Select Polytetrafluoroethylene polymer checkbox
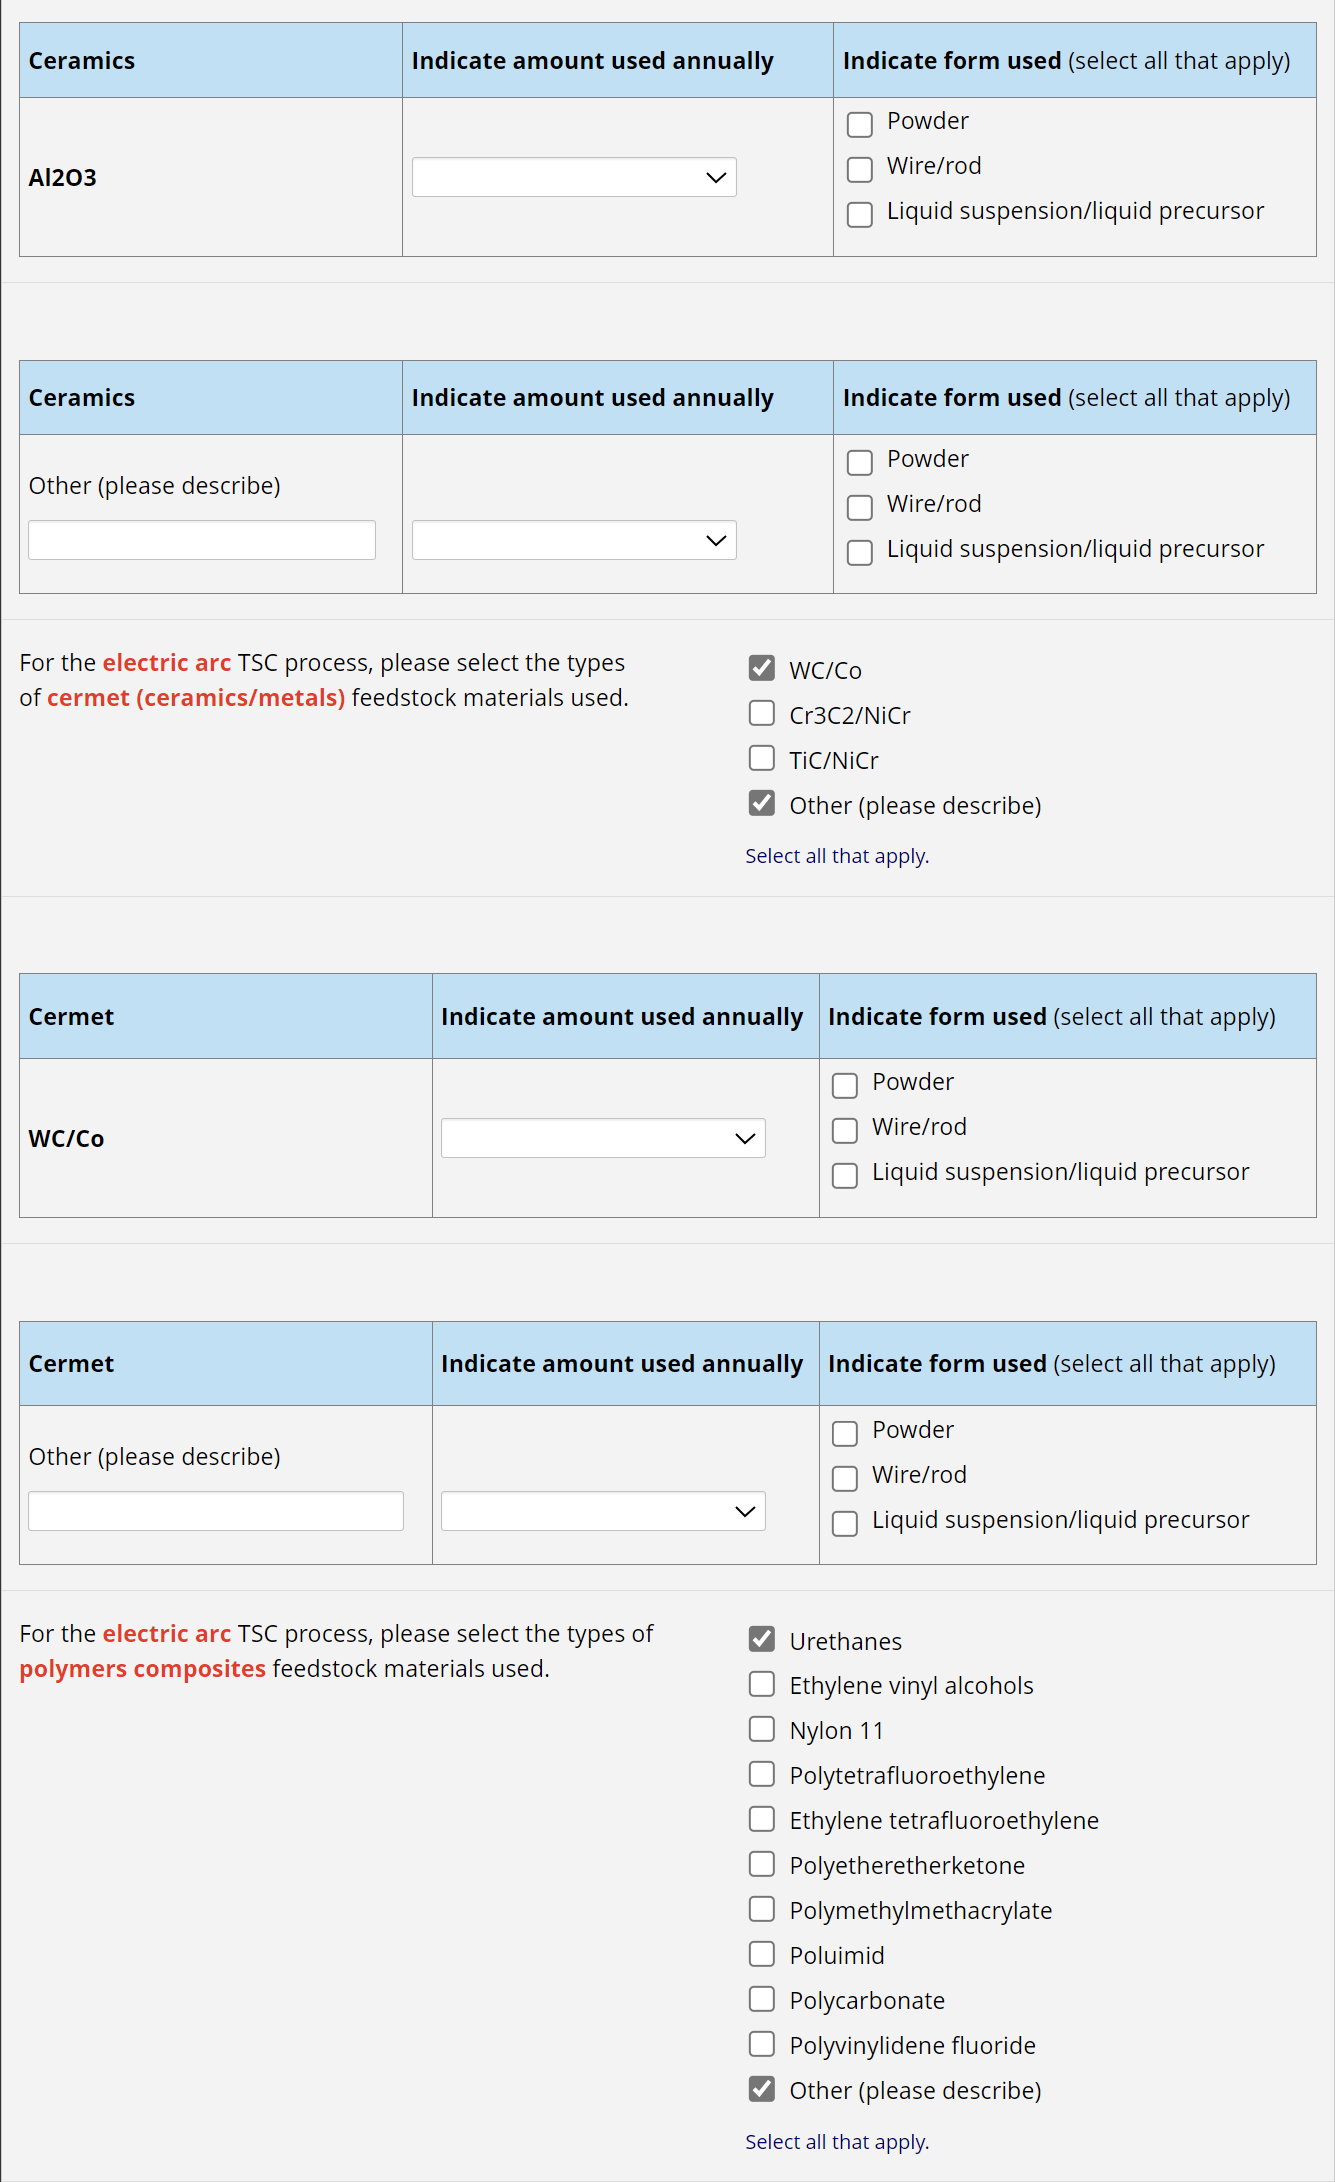Screen dimensions: 1335x2182 coord(762,1774)
